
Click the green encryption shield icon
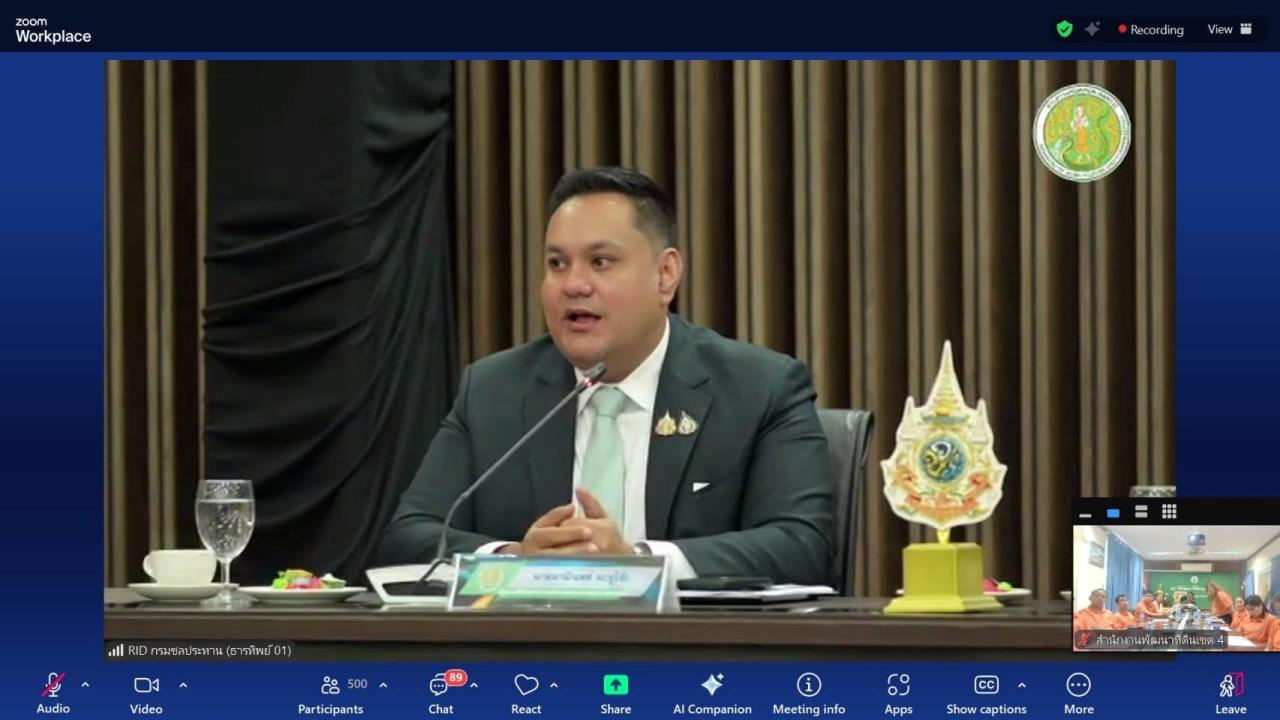click(x=1064, y=29)
